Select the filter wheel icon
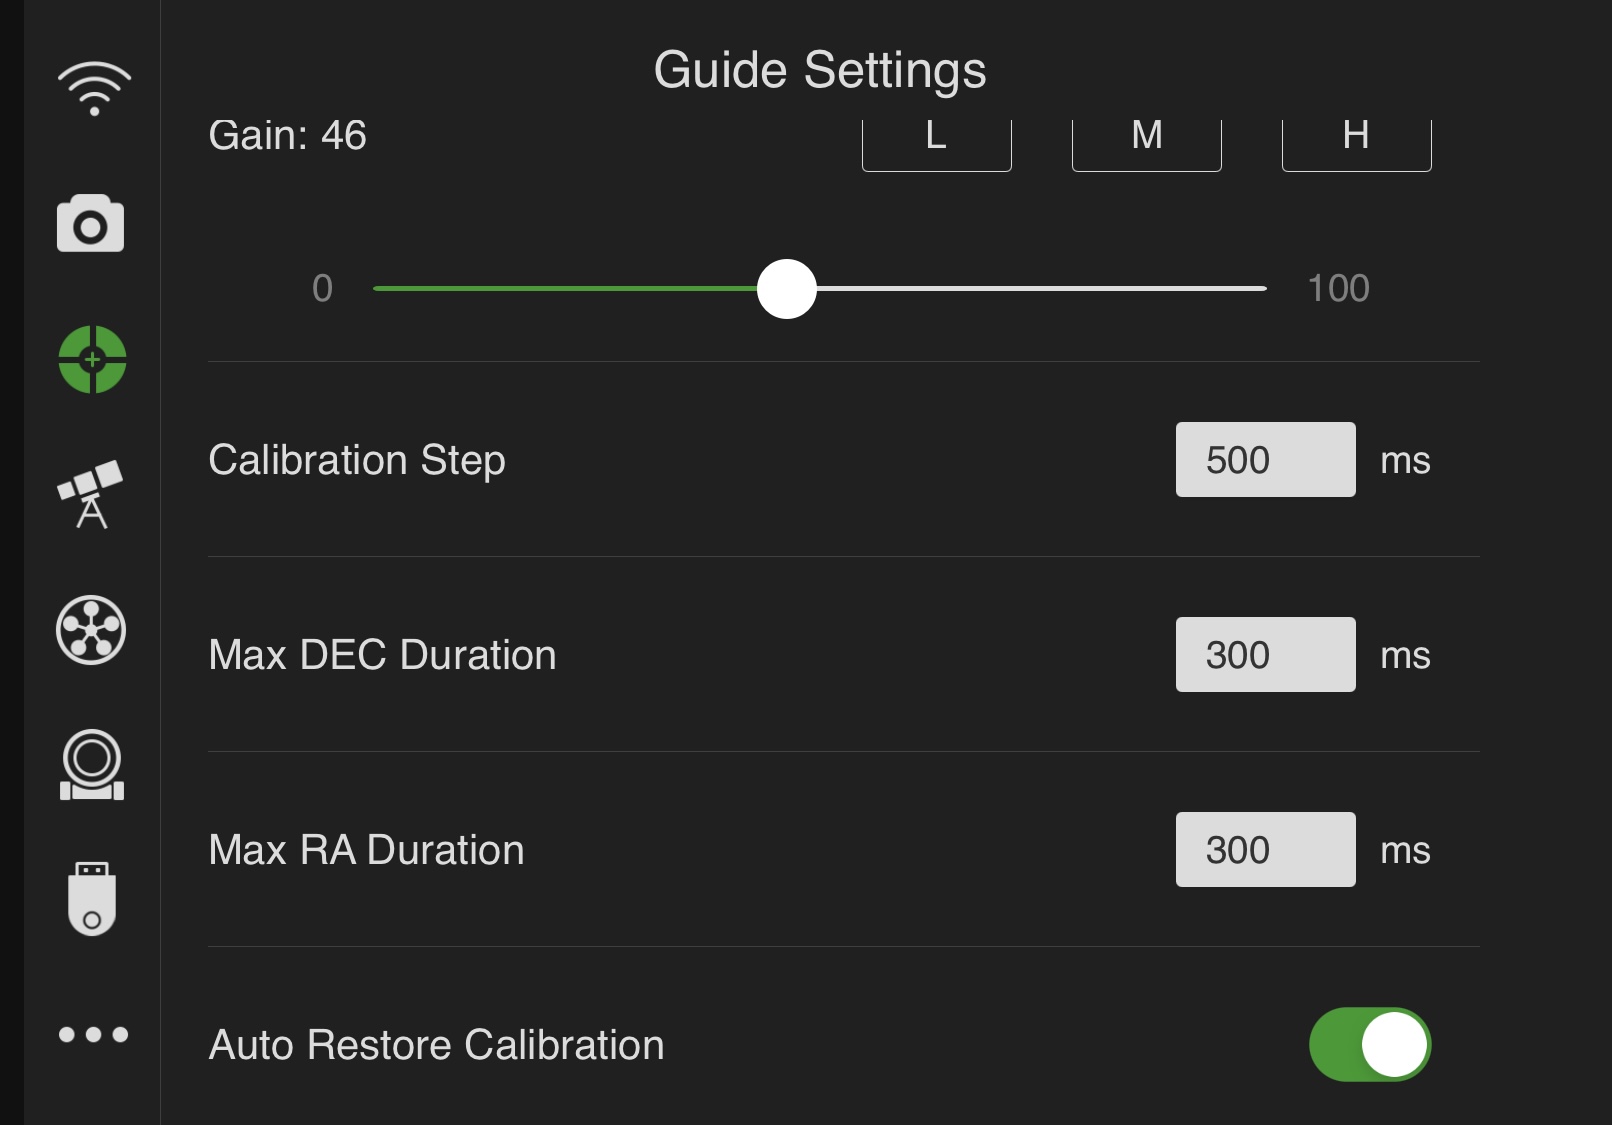The image size is (1612, 1125). (x=91, y=630)
